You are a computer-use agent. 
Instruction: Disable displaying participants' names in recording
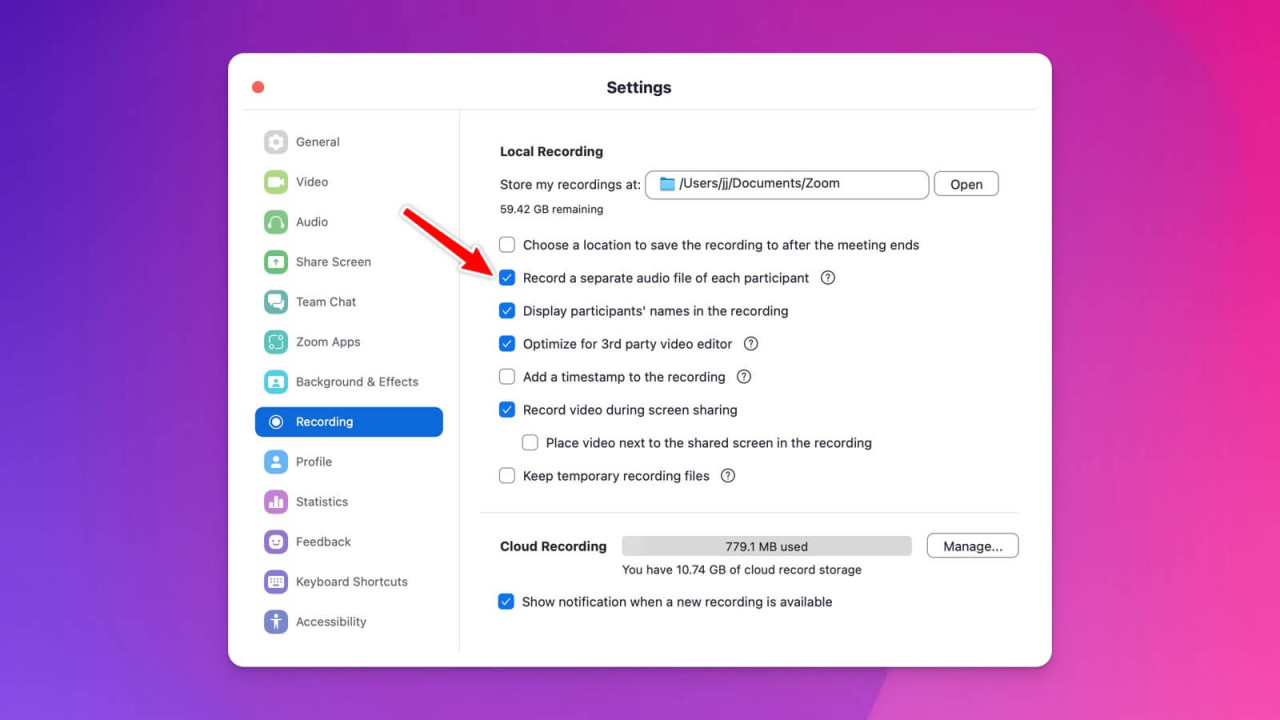click(507, 310)
